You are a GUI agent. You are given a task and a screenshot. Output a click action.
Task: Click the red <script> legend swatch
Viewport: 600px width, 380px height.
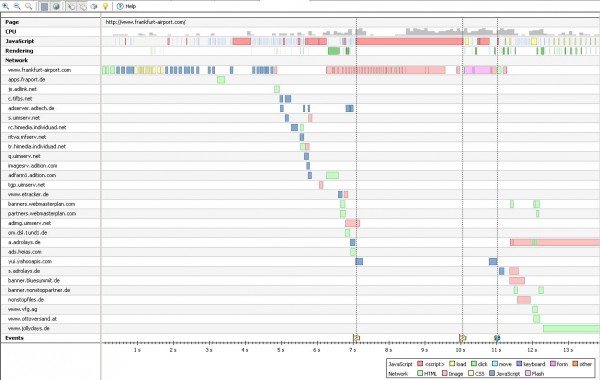(420, 364)
